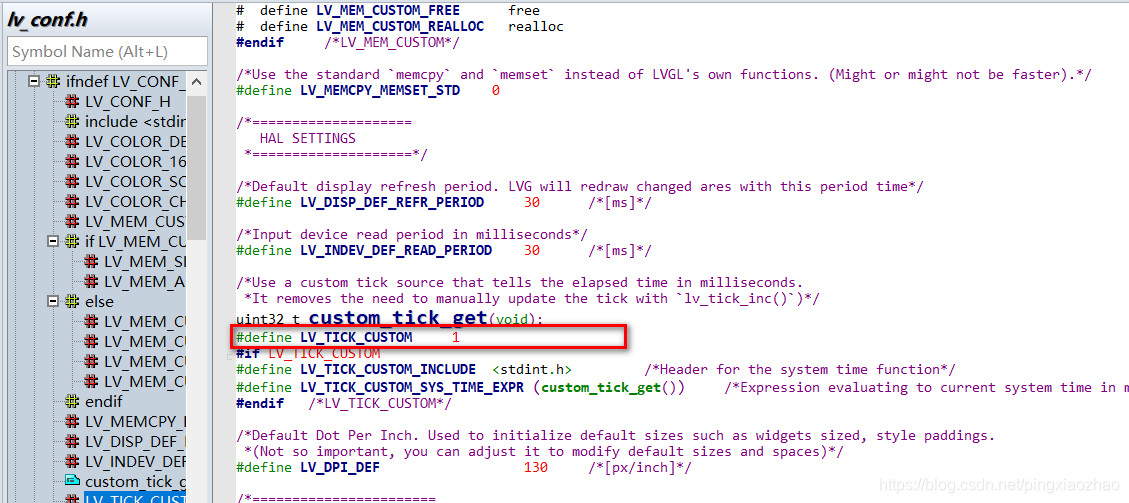Image resolution: width=1129 pixels, height=503 pixels.
Task: Click the include icon beside include <stdin
Action: coord(72,121)
